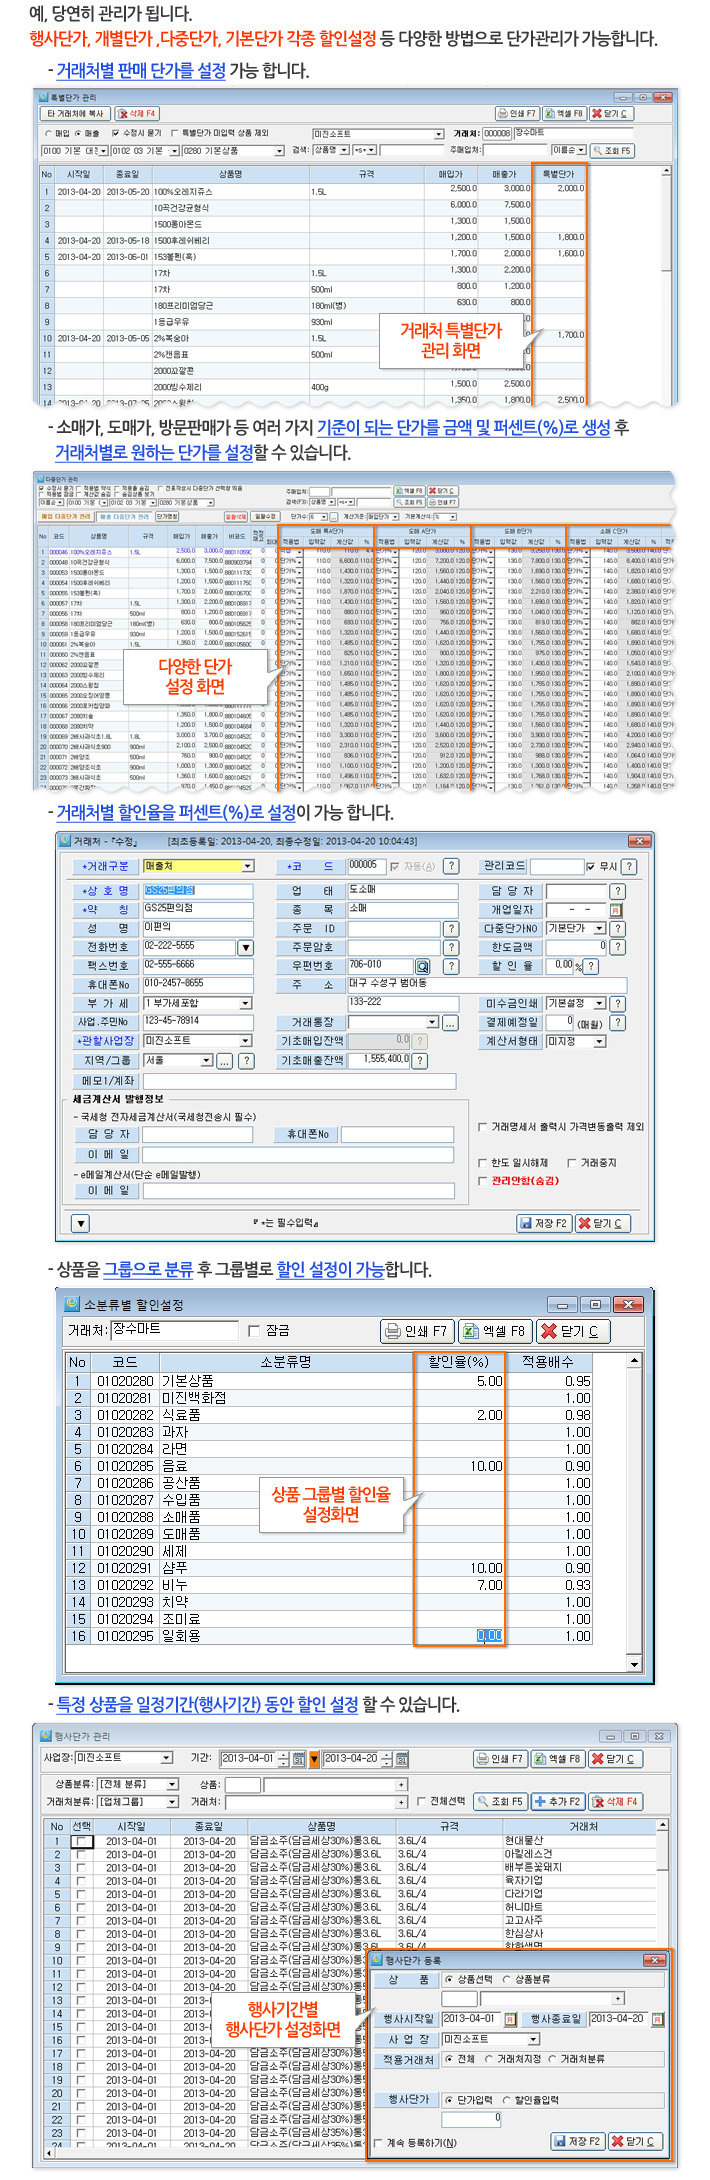Click the postal code search icon beside 우편번호

click(x=423, y=966)
